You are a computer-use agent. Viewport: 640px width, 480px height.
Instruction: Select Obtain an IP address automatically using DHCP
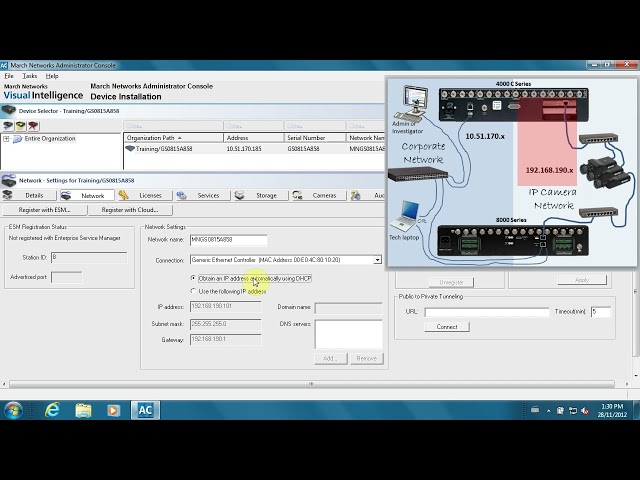[193, 278]
